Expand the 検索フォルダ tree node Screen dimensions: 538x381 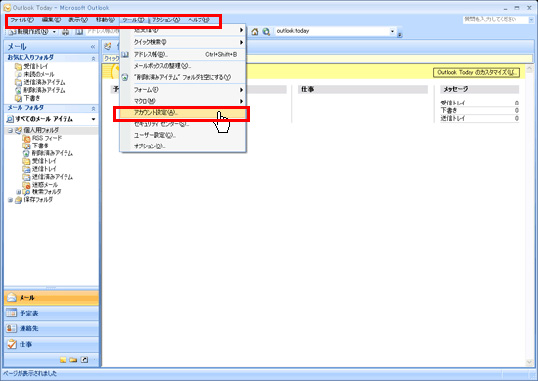point(19,192)
